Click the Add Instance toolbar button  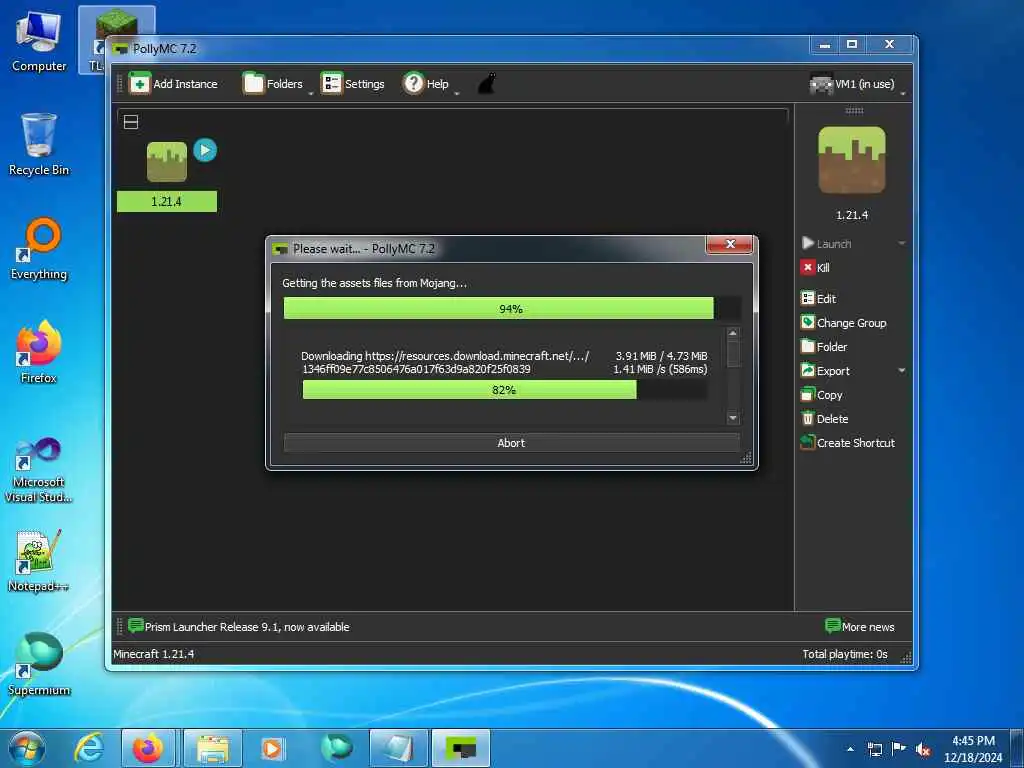174,84
